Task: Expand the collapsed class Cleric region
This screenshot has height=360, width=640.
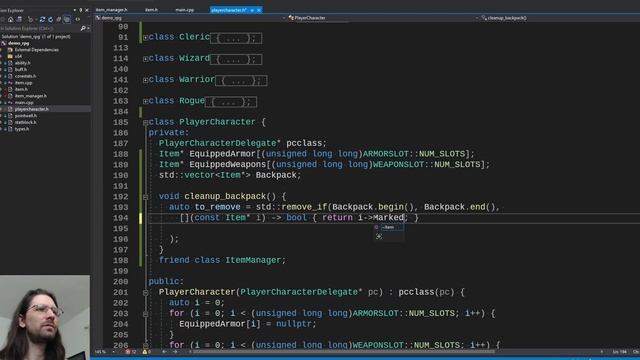Action: pyautogui.click(x=145, y=38)
